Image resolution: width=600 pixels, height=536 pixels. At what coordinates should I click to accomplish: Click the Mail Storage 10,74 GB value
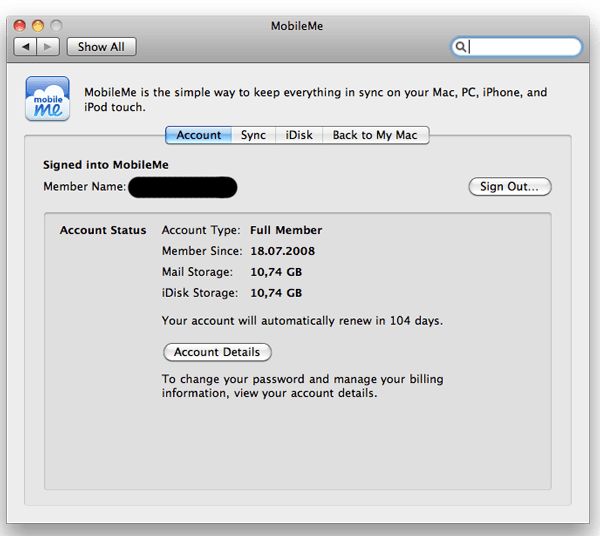pyautogui.click(x=276, y=272)
